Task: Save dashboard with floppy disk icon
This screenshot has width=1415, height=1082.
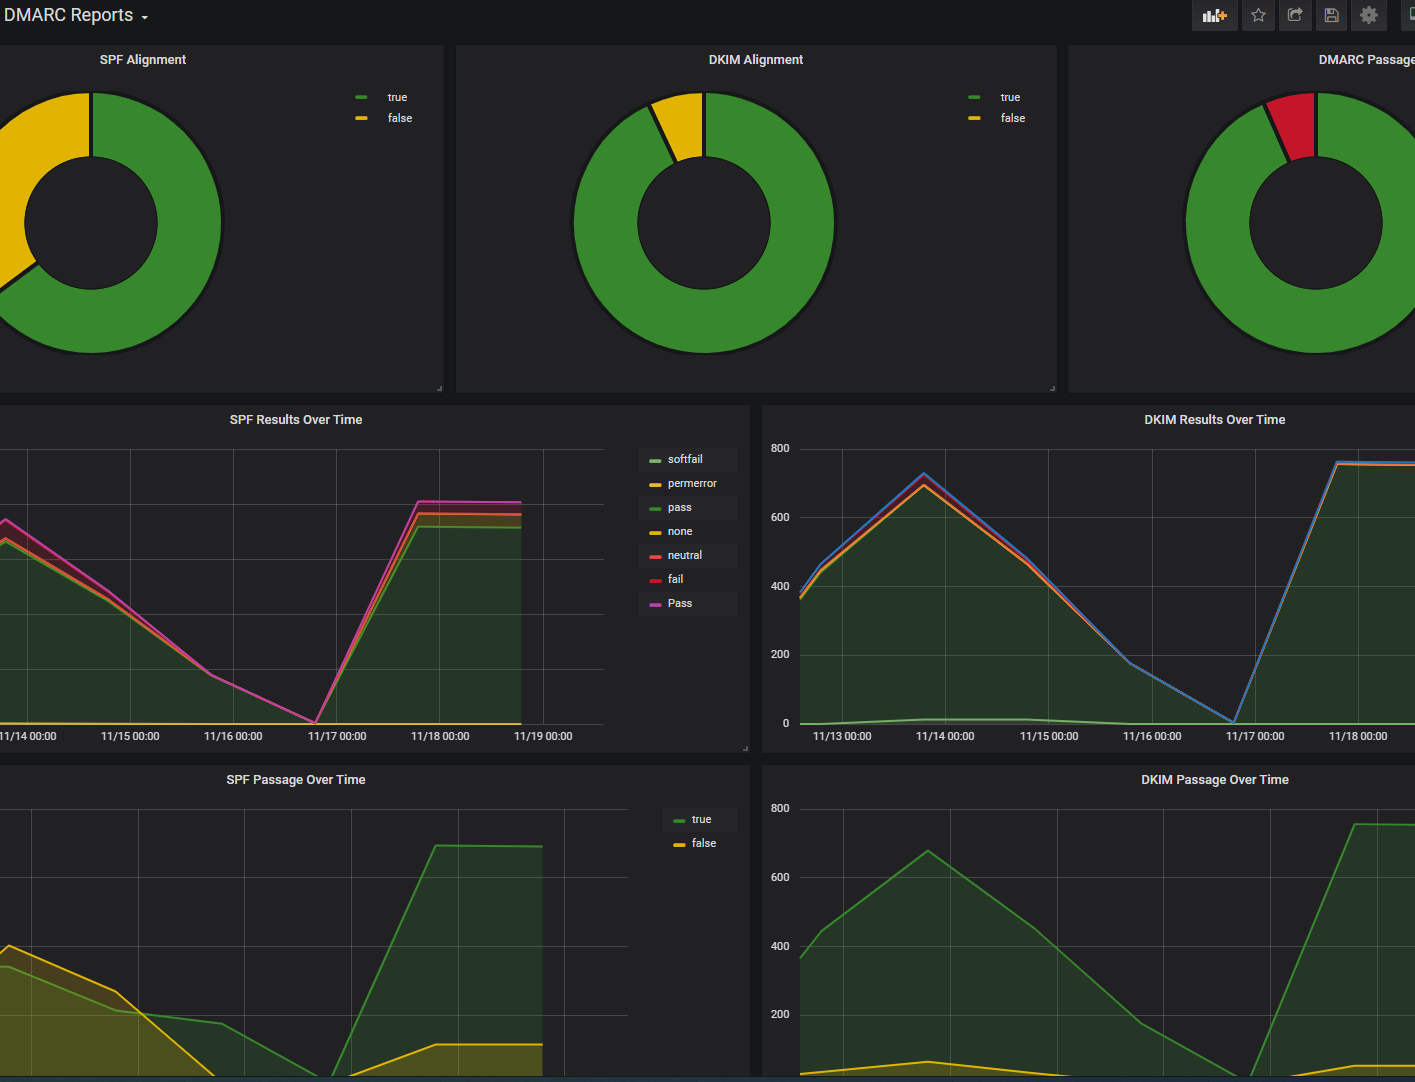Action: click(x=1331, y=15)
